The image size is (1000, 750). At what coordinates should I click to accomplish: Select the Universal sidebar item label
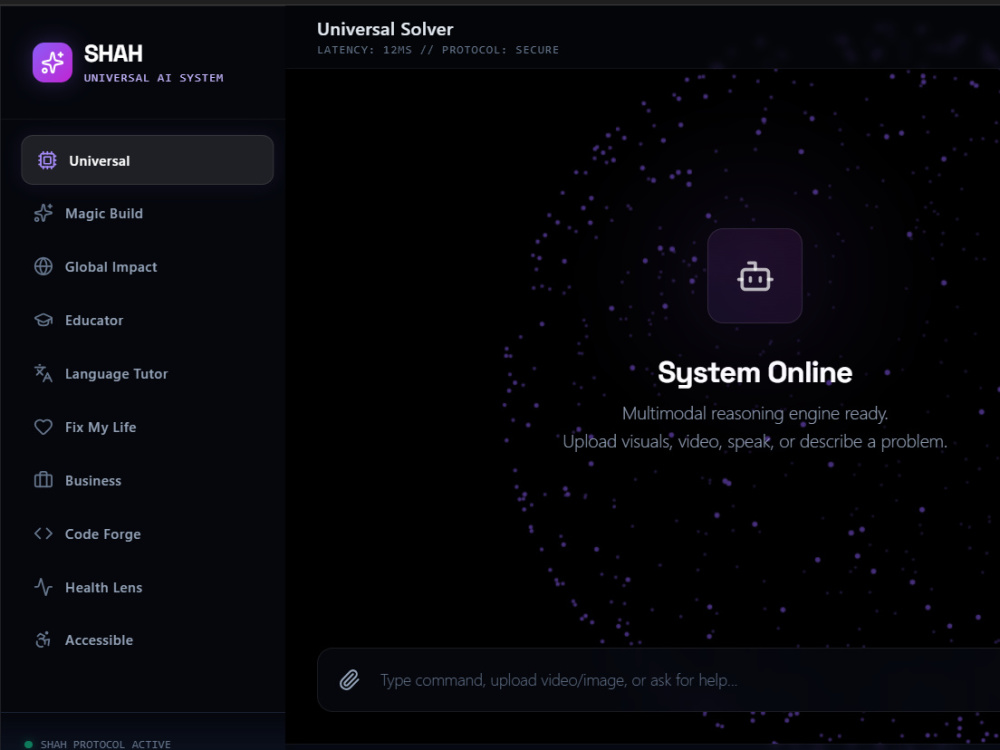[x=99, y=161]
